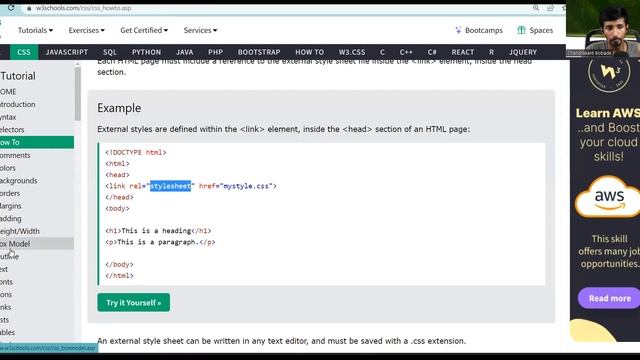This screenshot has width=640, height=360.
Task: Select the CSS tab in top navigation
Action: coord(24,52)
